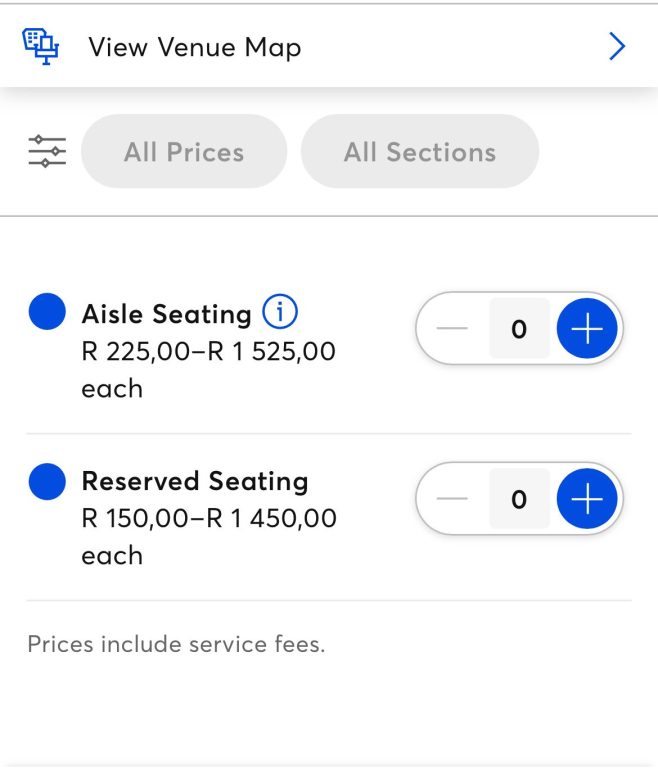Screen dimensions: 658x770
Task: Click the 'Prices include service fees' note
Action: [x=176, y=644]
